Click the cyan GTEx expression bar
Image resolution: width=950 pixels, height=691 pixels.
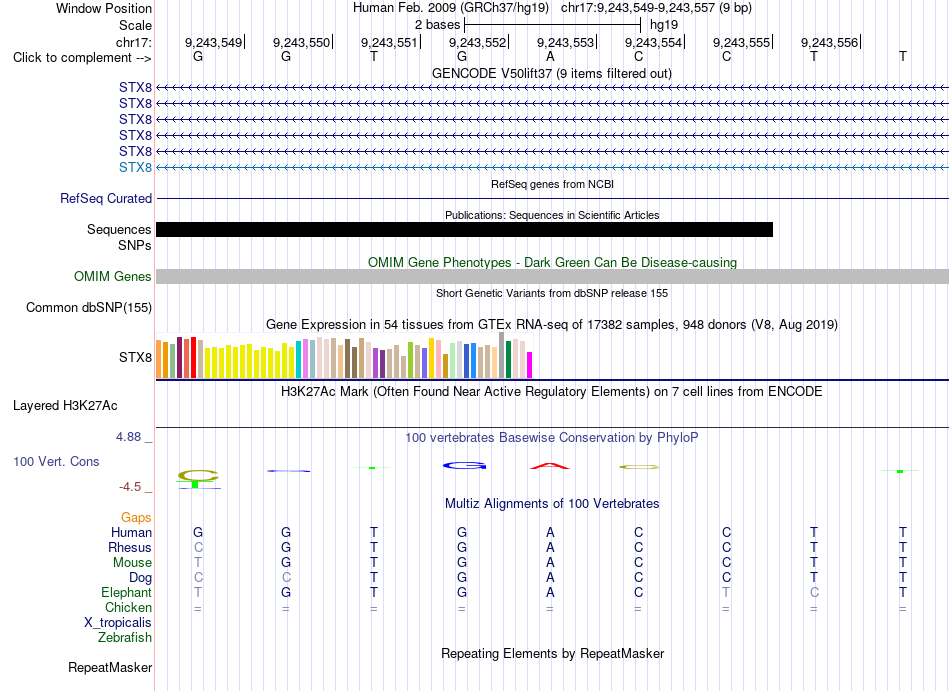pyautogui.click(x=299, y=360)
